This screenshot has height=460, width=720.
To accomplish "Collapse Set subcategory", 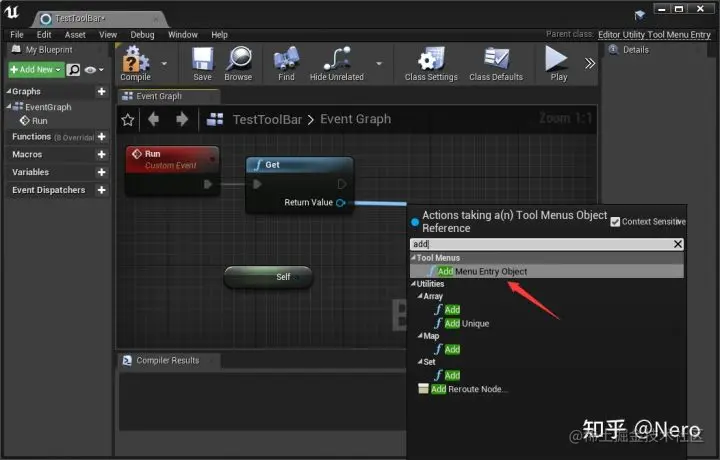I will click(420, 362).
